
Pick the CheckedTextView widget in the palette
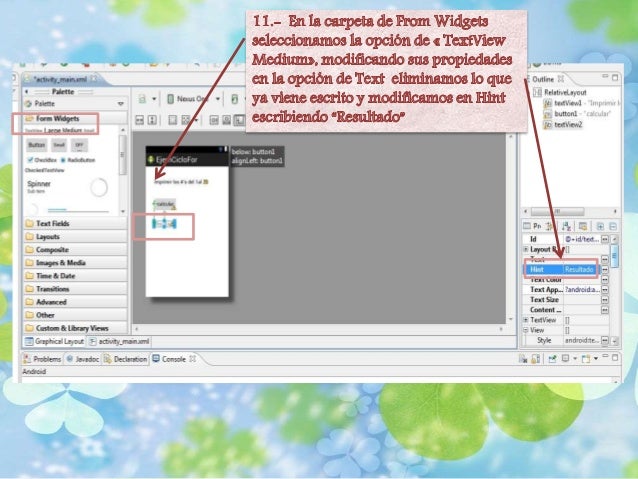(44, 170)
